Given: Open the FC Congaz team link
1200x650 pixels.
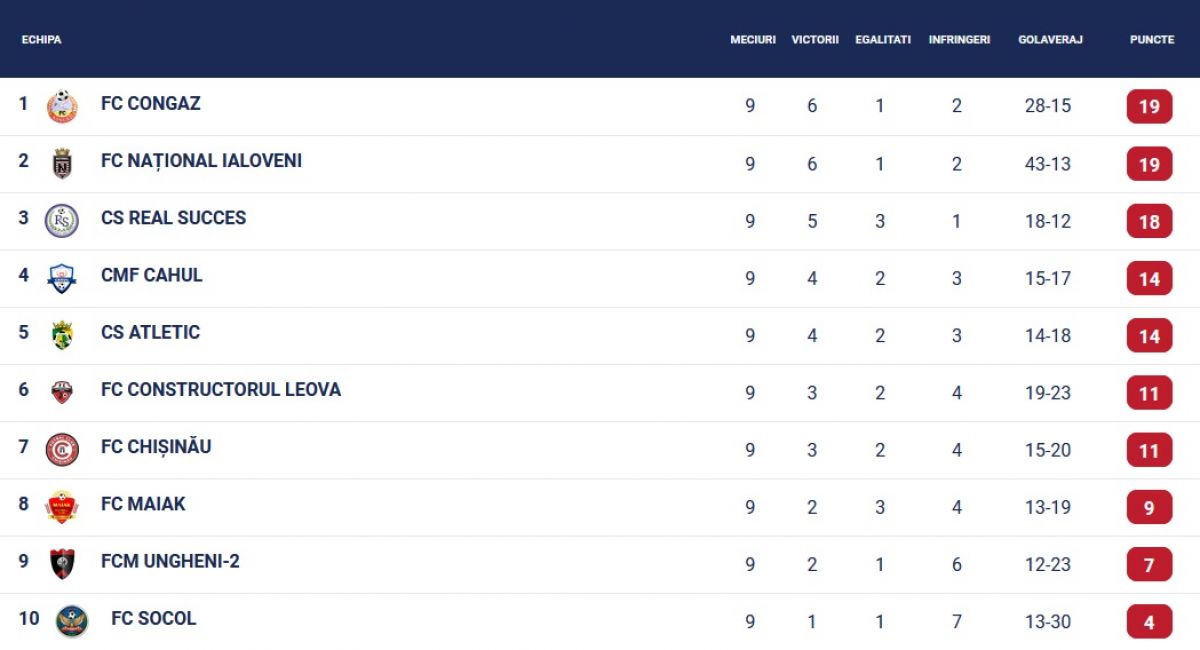Looking at the screenshot, I should click(151, 103).
